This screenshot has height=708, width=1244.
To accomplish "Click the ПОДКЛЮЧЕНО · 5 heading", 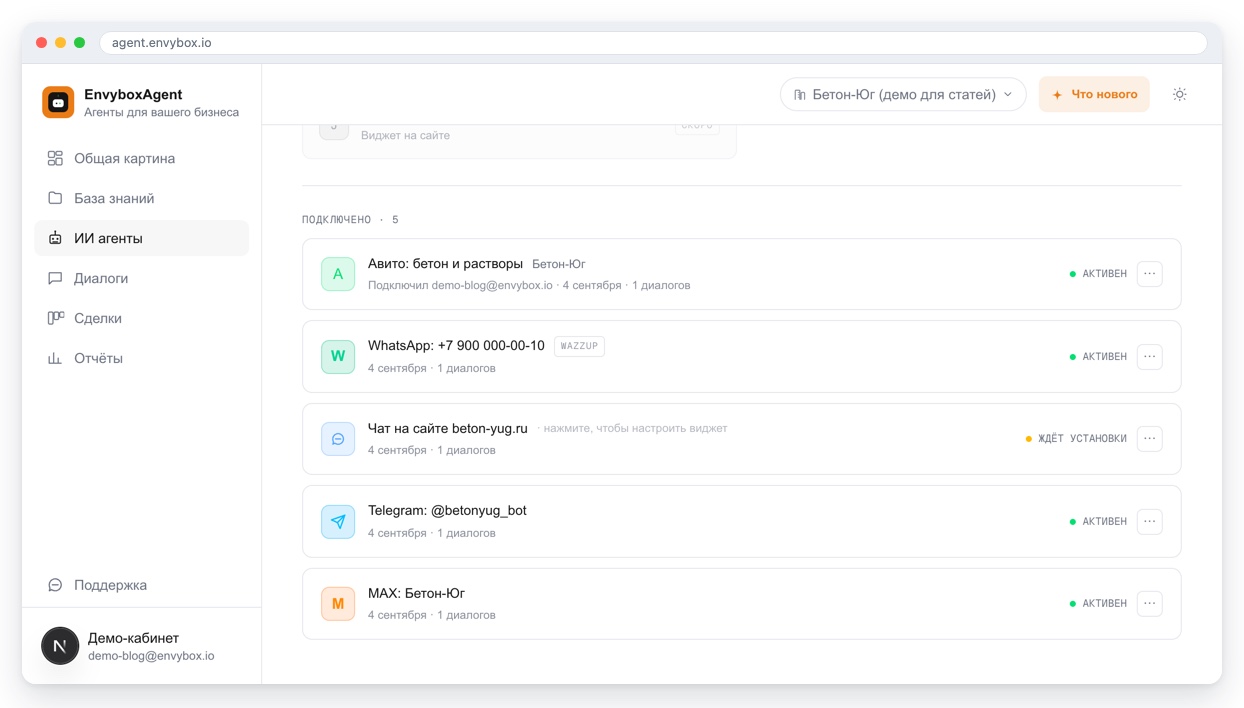I will pyautogui.click(x=350, y=220).
